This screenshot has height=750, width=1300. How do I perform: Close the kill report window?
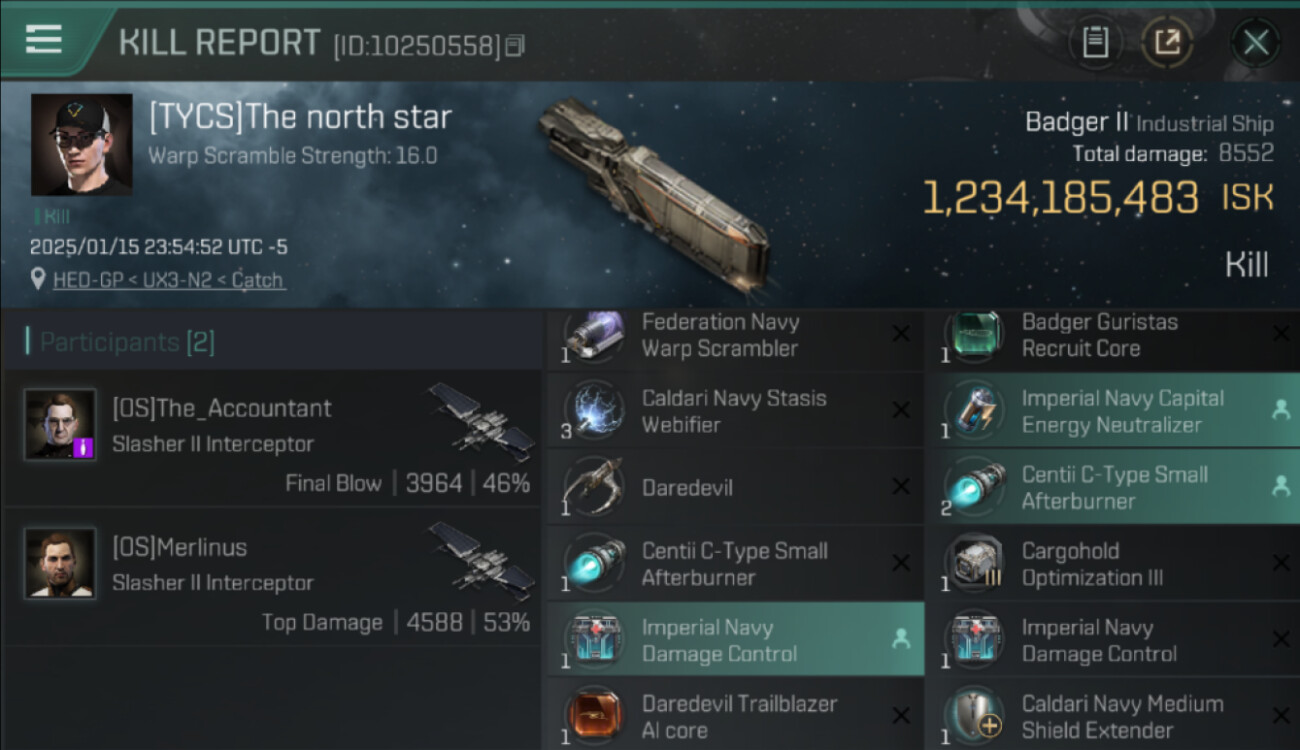coord(1255,42)
